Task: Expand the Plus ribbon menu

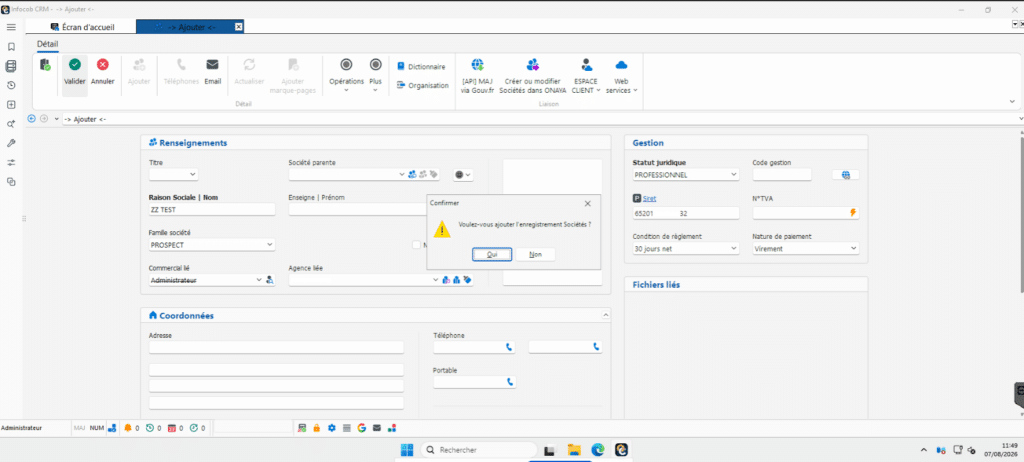Action: [376, 75]
